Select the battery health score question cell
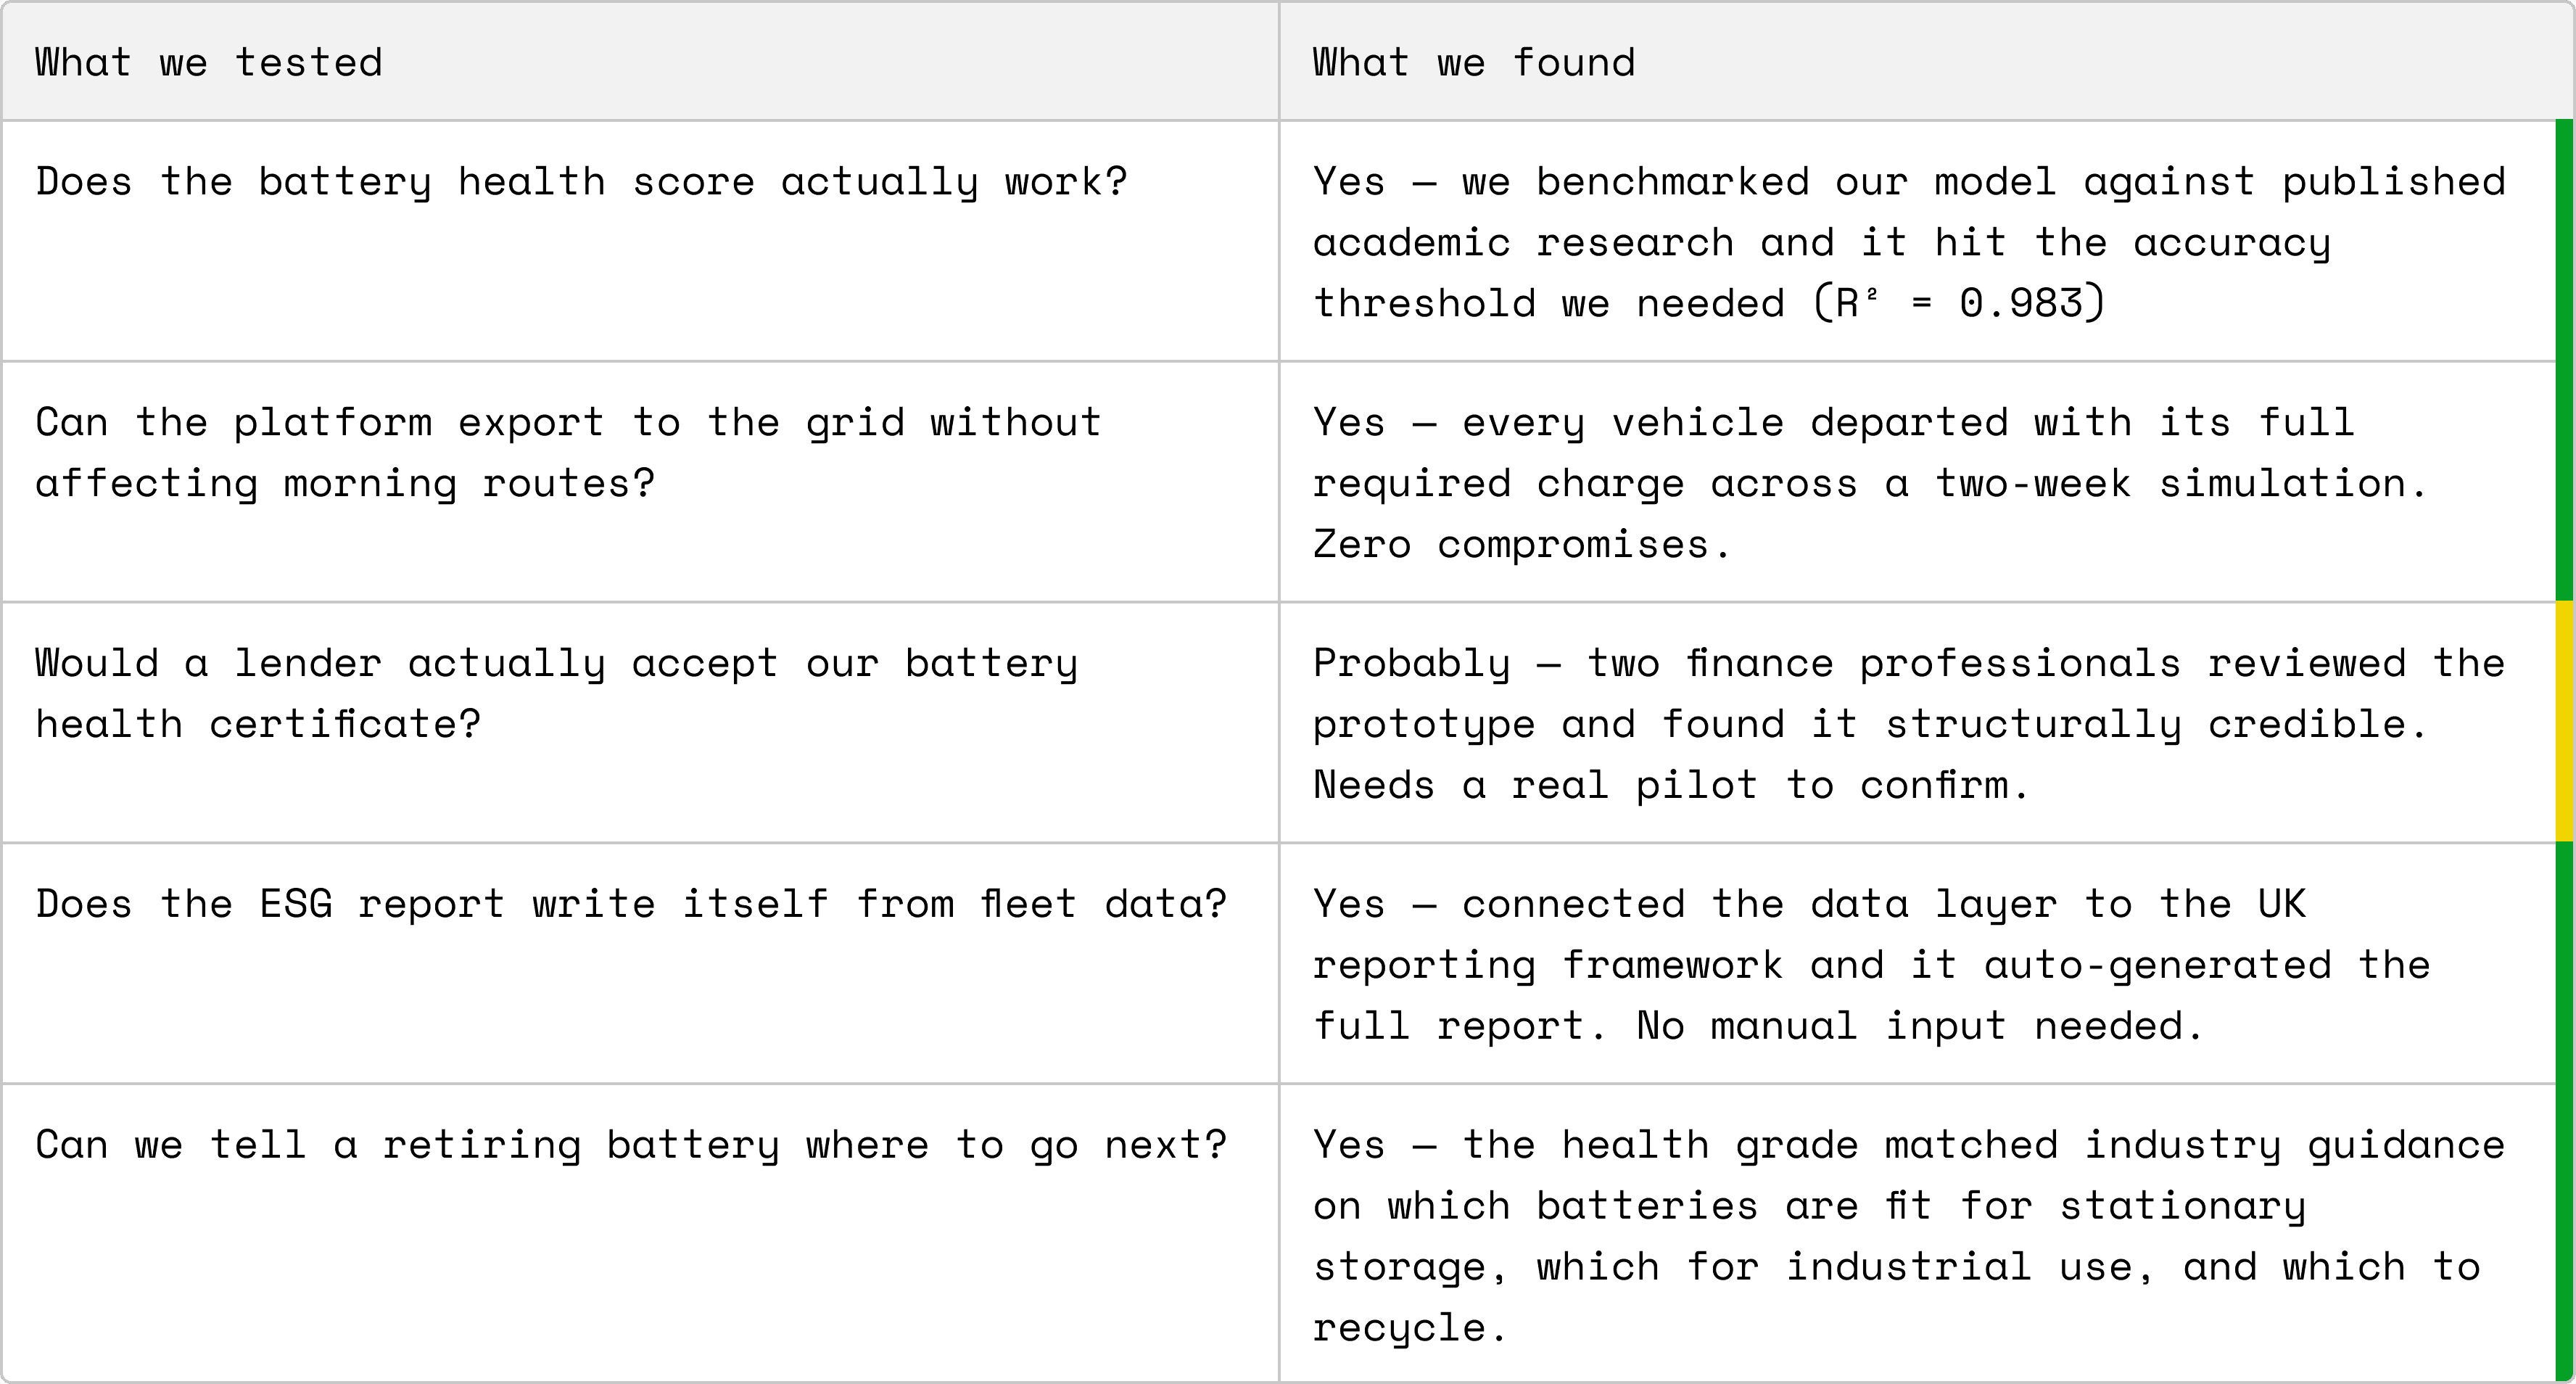 click(x=640, y=241)
